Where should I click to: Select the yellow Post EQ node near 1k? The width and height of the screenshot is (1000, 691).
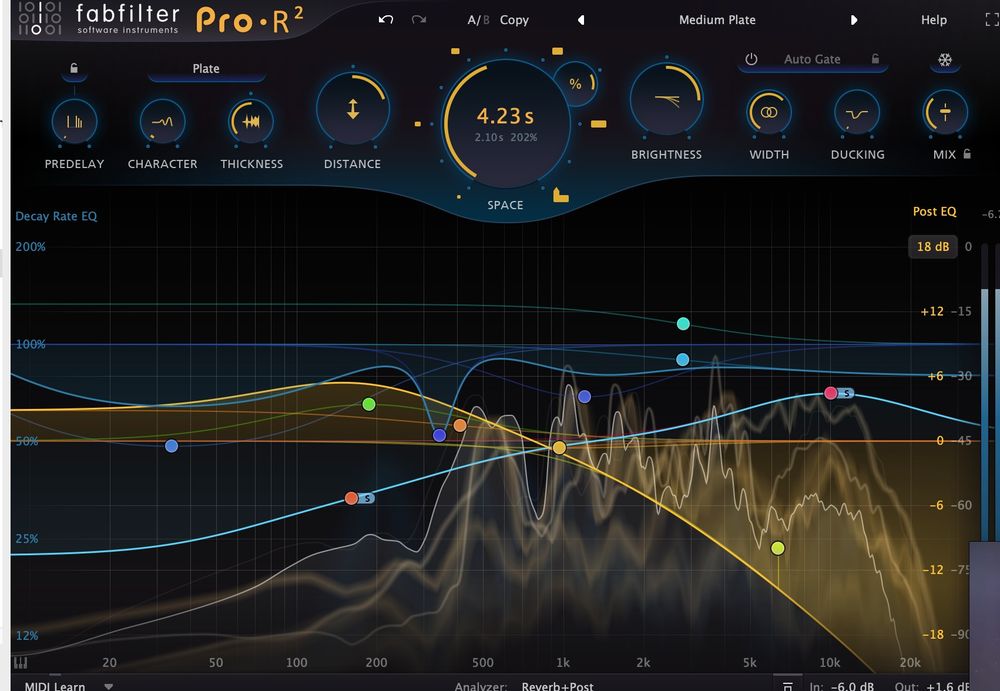pos(559,448)
